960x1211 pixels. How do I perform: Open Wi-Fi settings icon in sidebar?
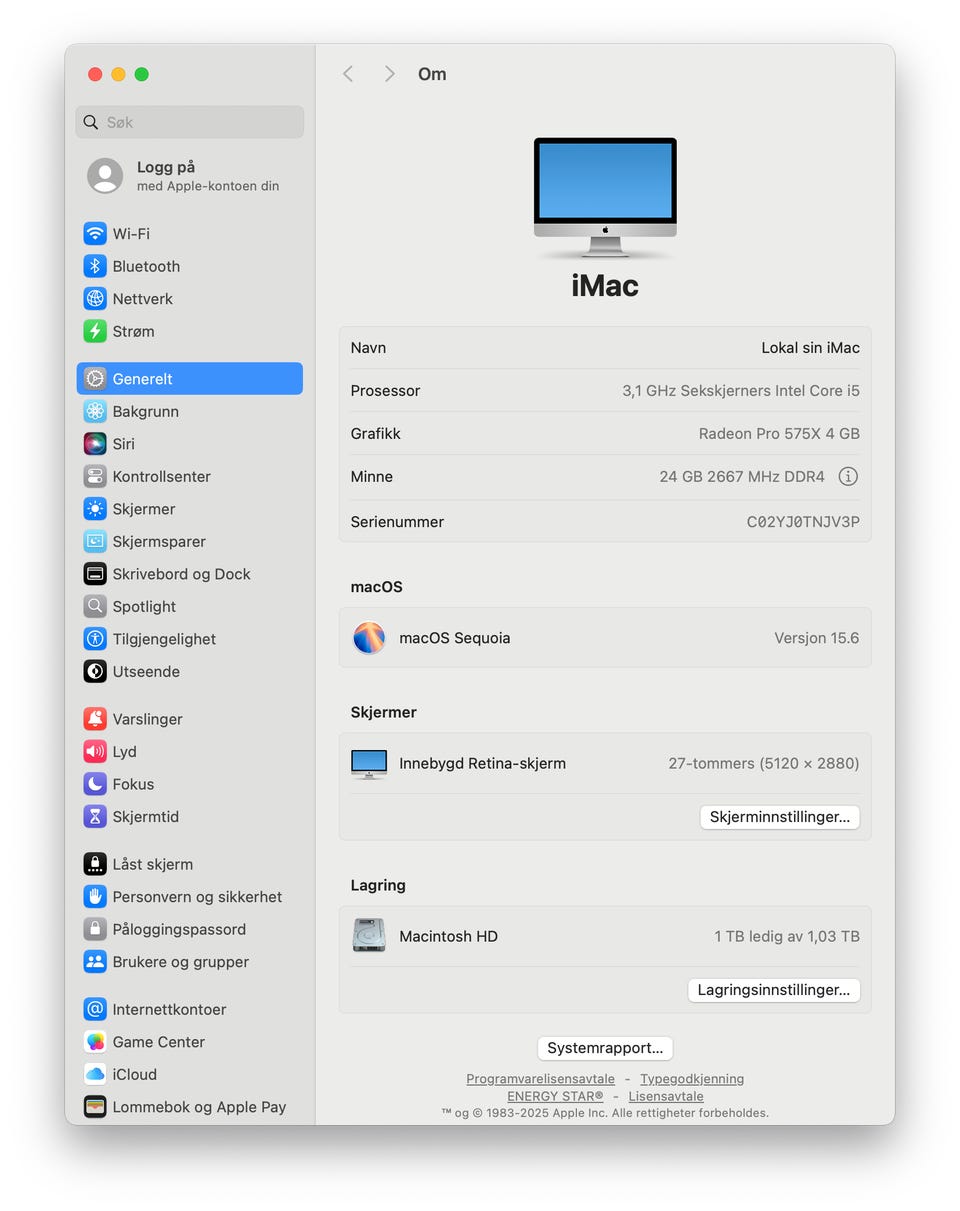tap(95, 234)
